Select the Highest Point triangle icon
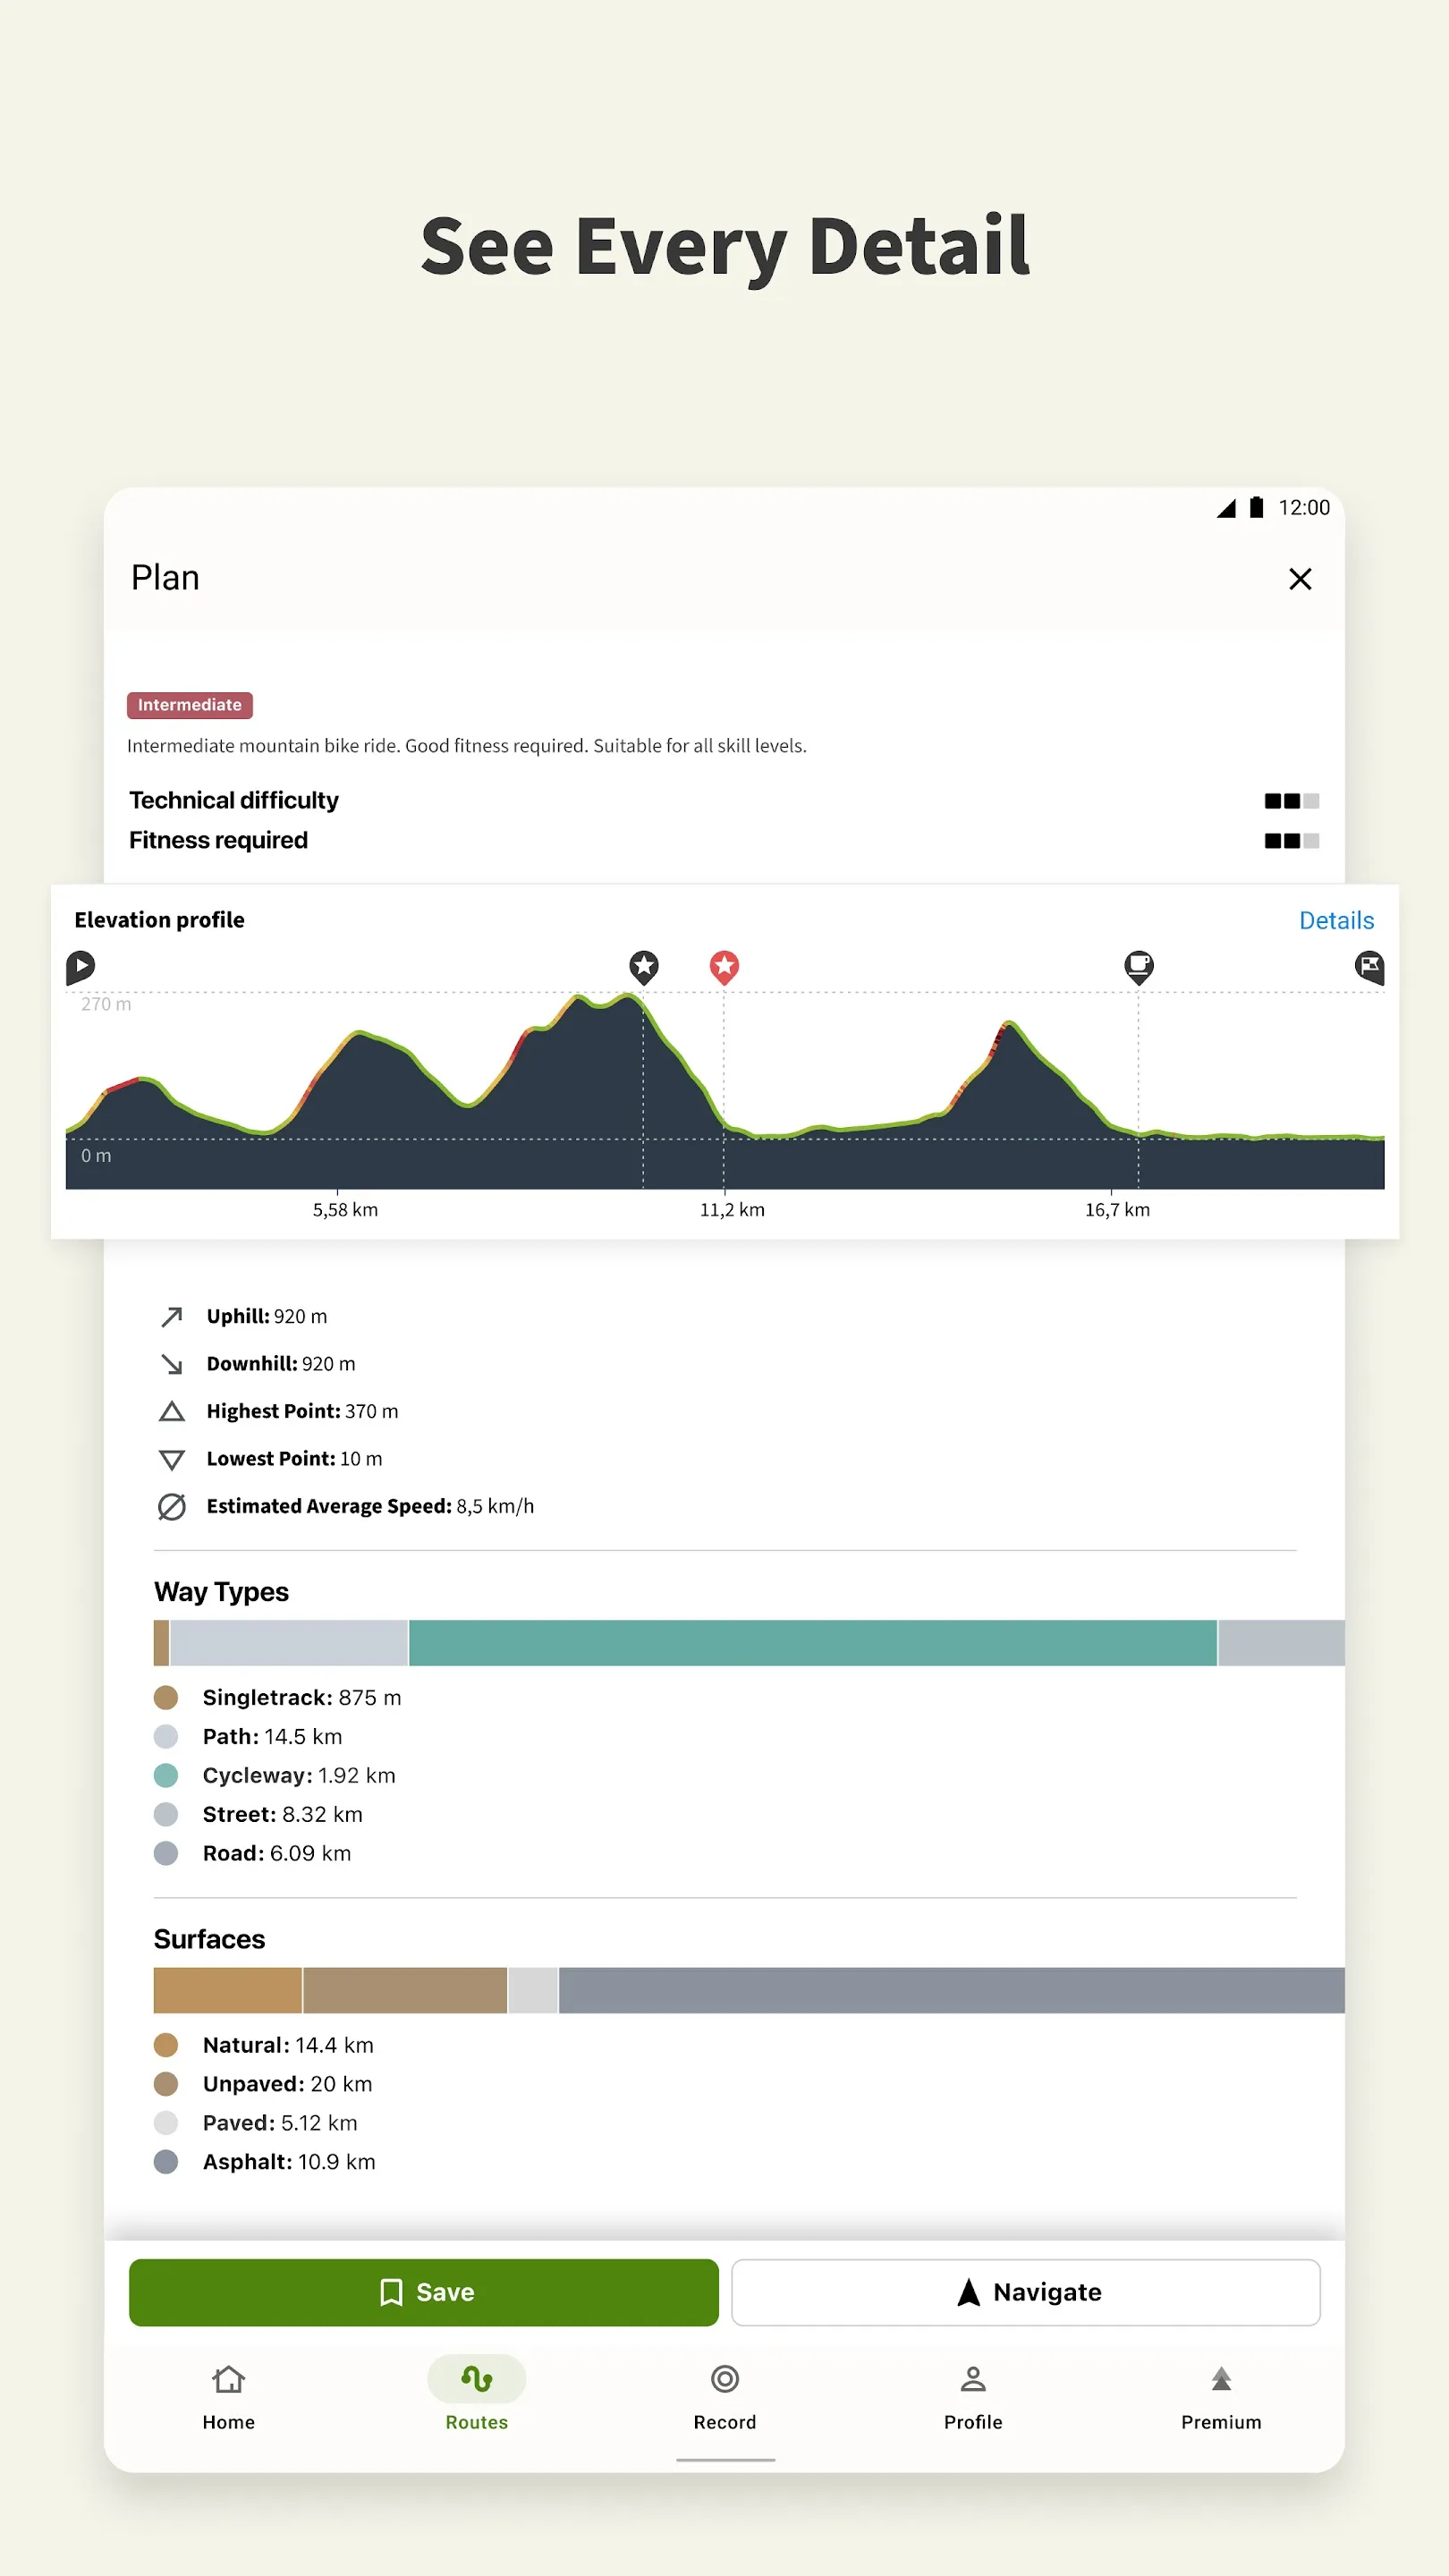The image size is (1449, 2576). click(171, 1411)
